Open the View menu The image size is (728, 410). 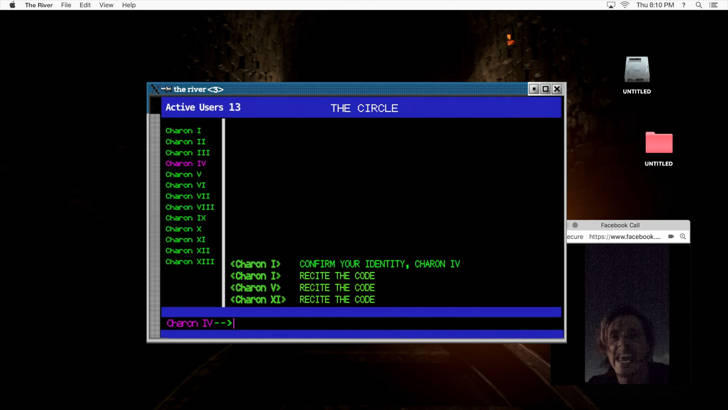[x=106, y=5]
